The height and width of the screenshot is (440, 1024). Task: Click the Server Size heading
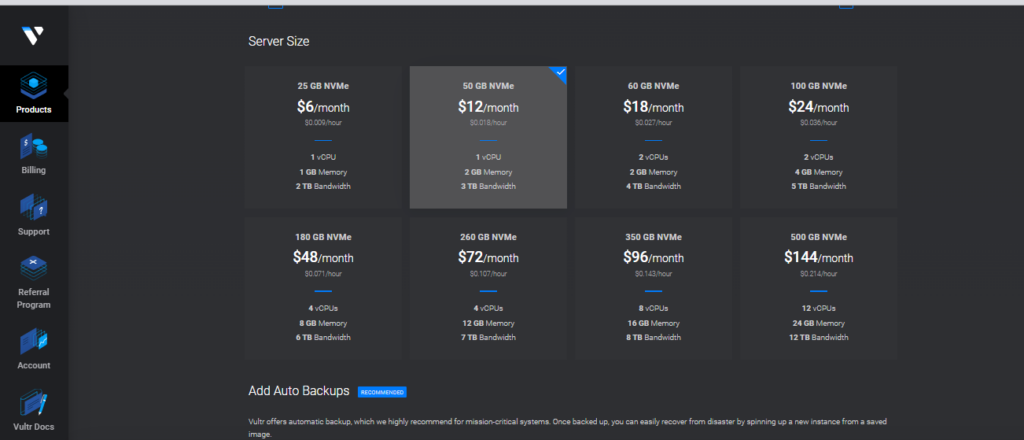click(279, 42)
